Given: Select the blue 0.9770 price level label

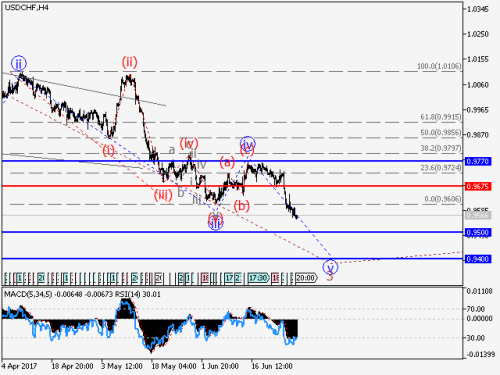Looking at the screenshot, I should 478,161.
